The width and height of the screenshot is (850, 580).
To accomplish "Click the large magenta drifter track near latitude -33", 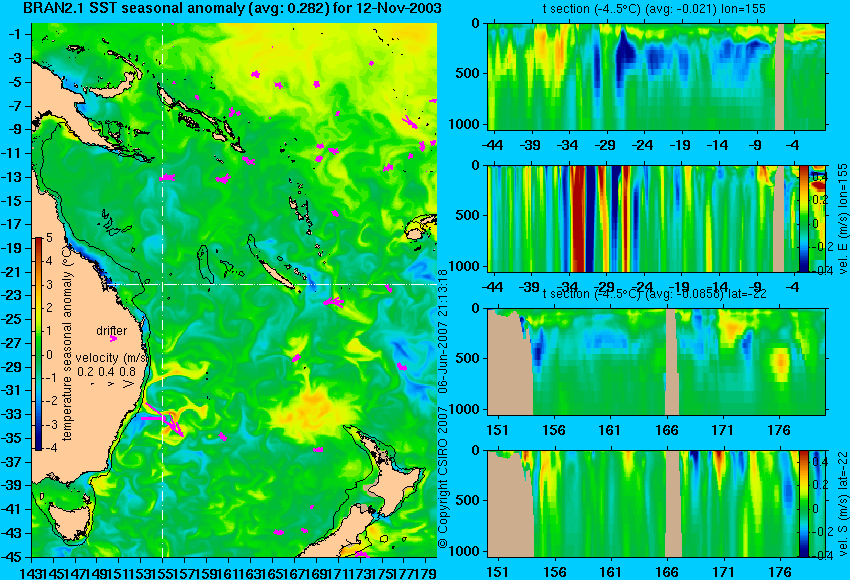I will pyautogui.click(x=164, y=418).
